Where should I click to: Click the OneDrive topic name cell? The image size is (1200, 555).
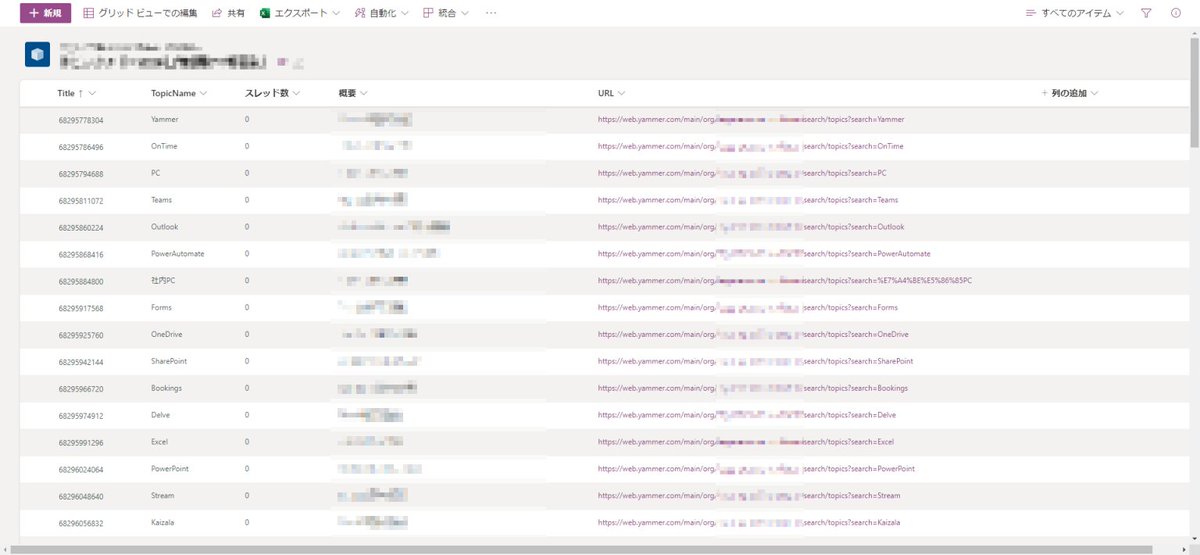[x=167, y=334]
